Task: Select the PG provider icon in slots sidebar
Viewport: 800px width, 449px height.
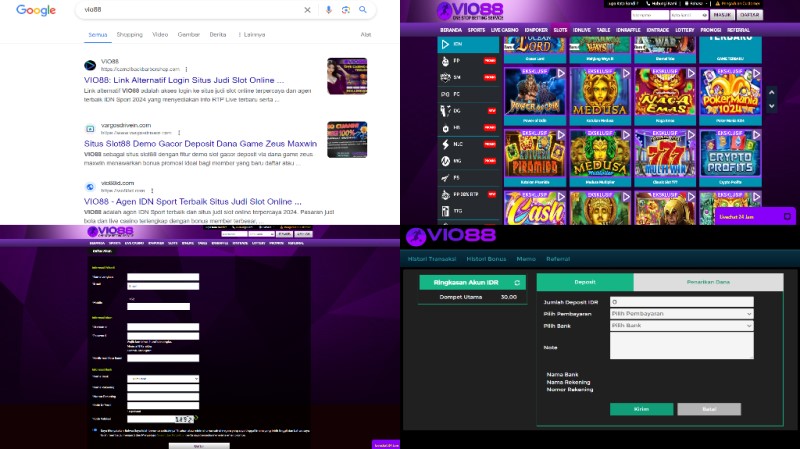Action: 445,94
